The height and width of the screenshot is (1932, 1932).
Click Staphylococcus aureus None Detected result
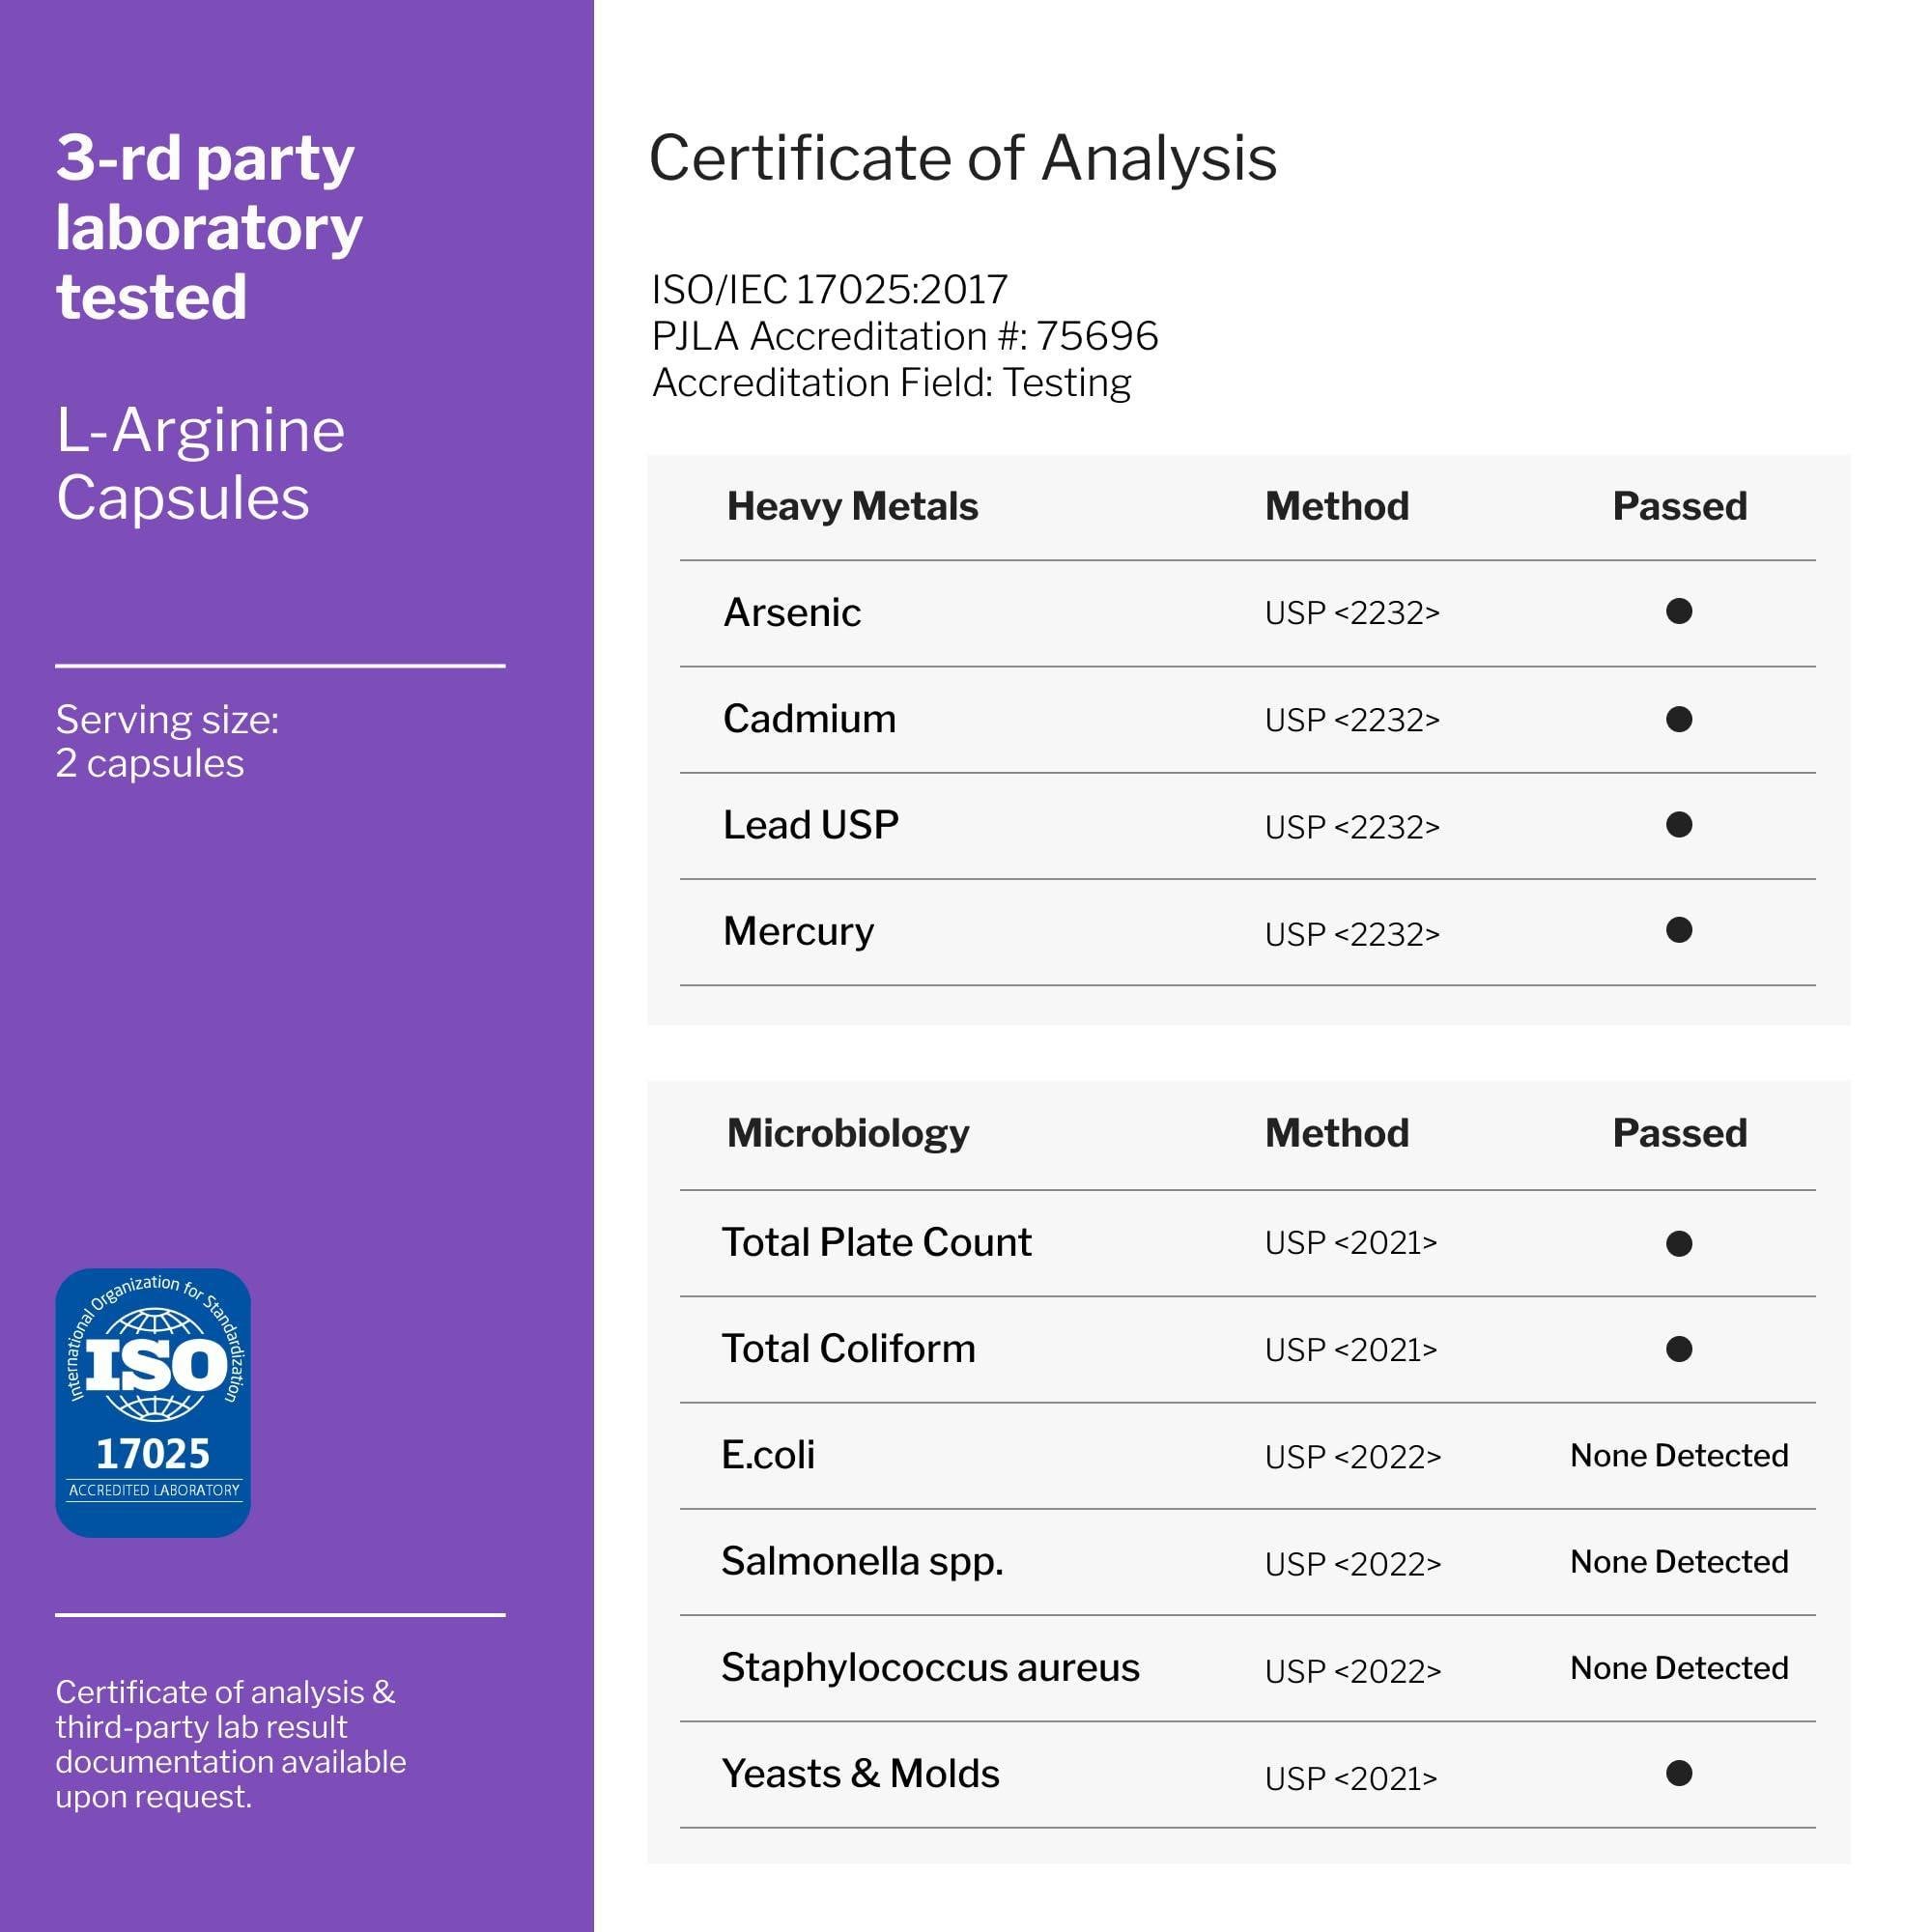point(1679,1667)
